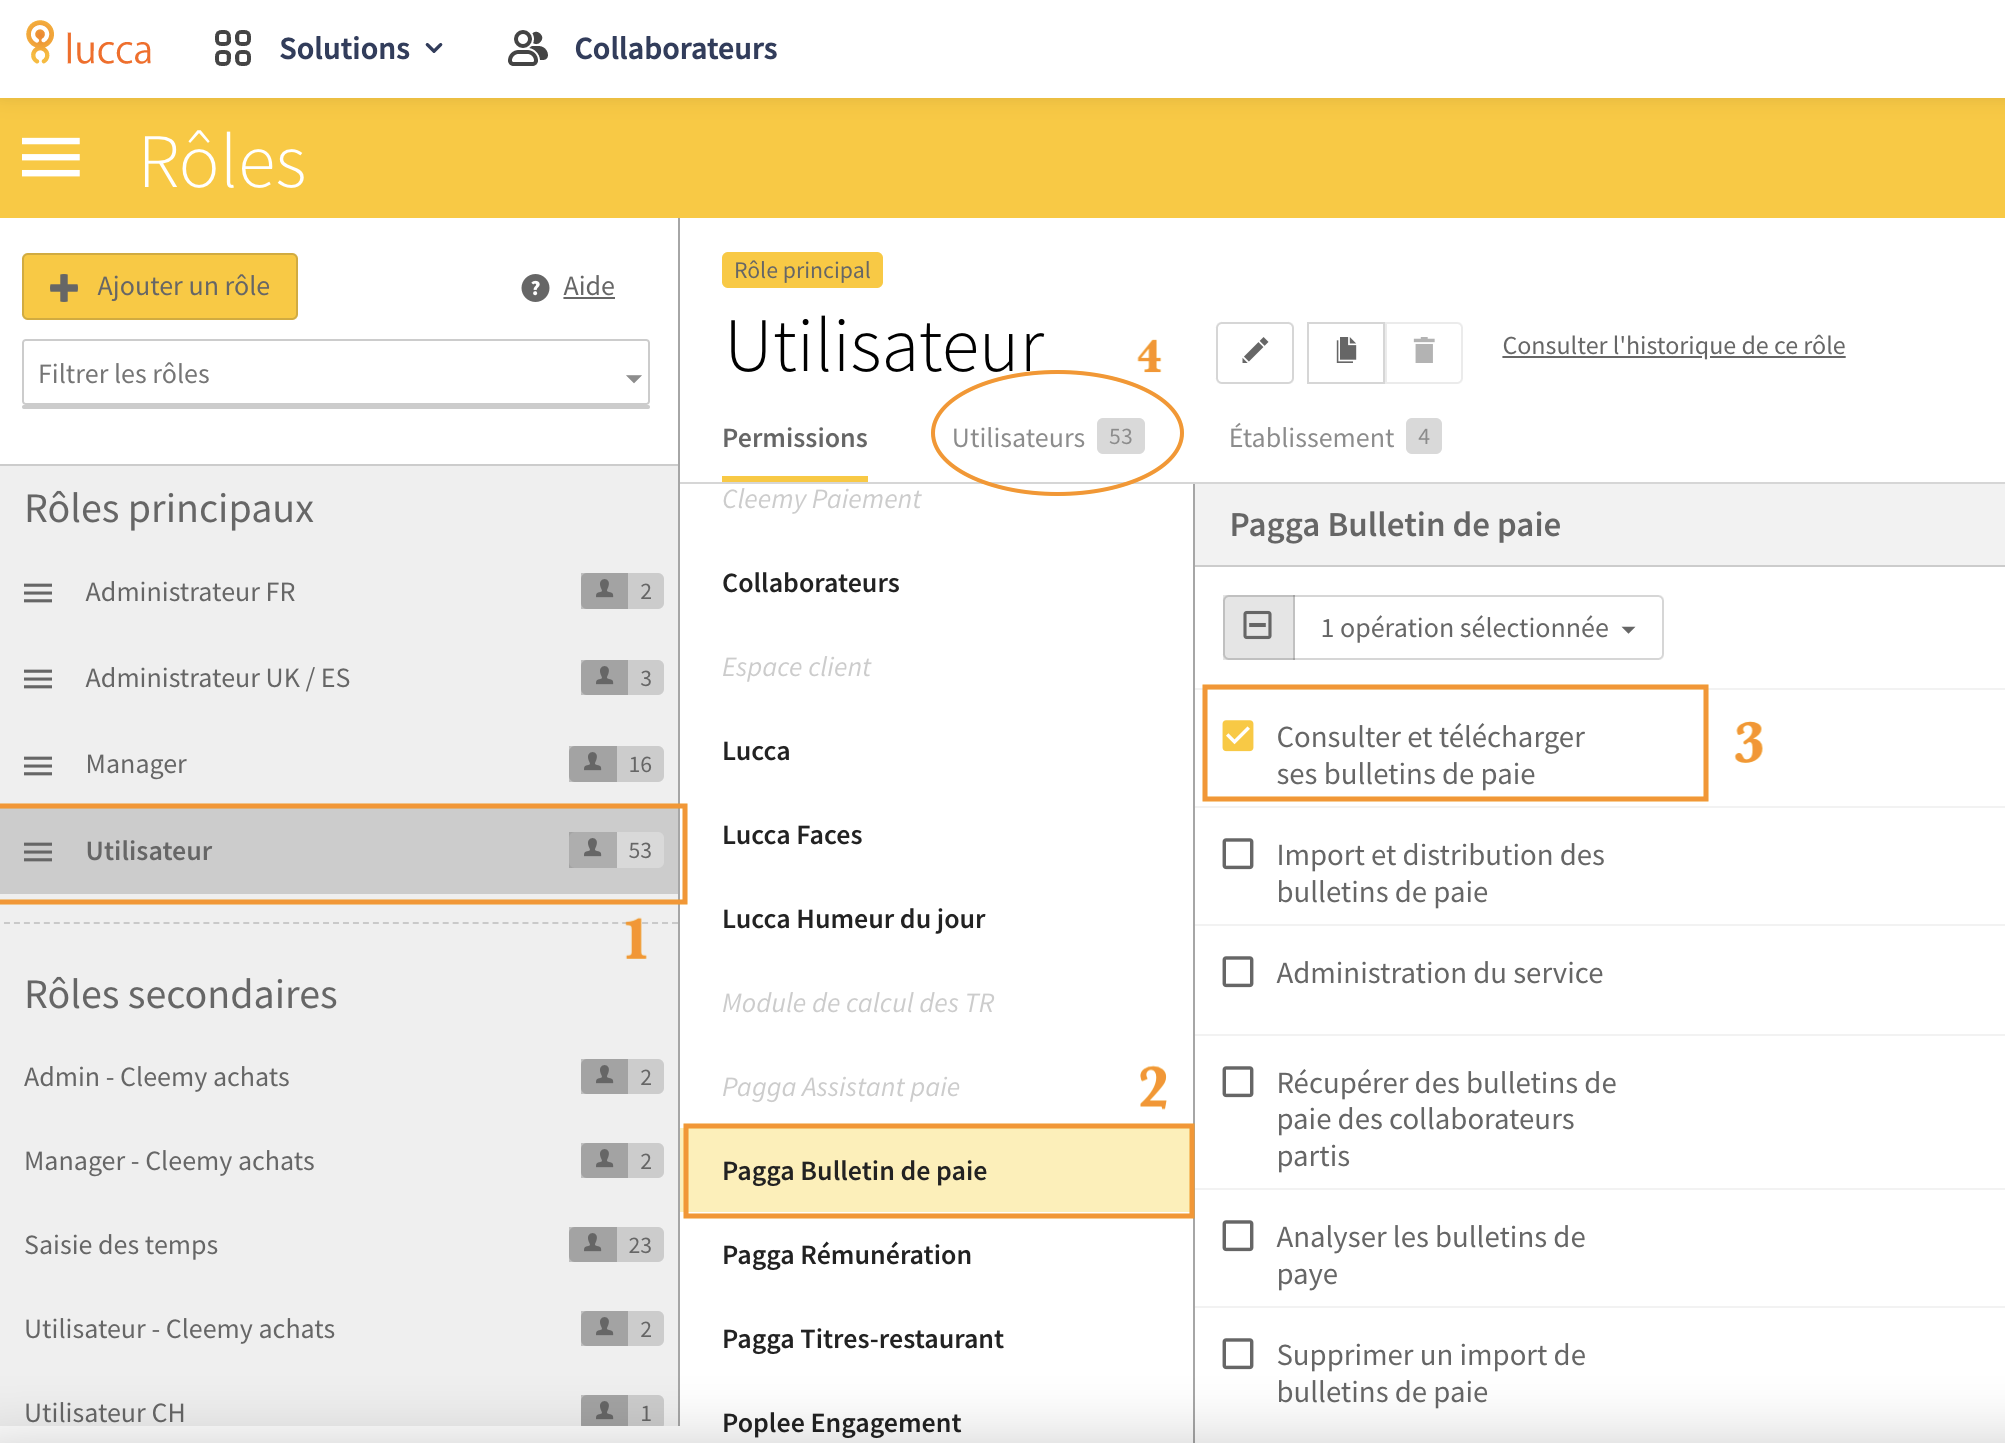The height and width of the screenshot is (1443, 2005).
Task: Check Administration du service
Action: click(x=1238, y=972)
